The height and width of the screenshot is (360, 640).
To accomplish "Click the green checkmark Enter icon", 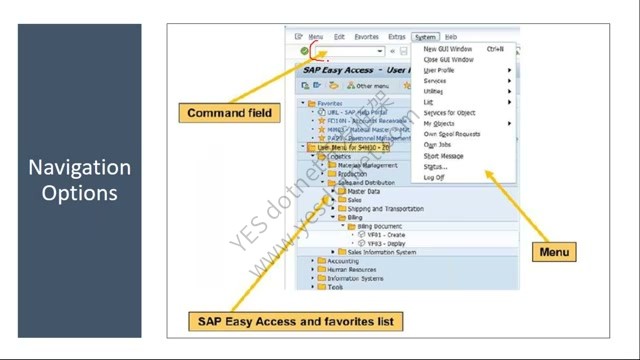I will (x=304, y=51).
